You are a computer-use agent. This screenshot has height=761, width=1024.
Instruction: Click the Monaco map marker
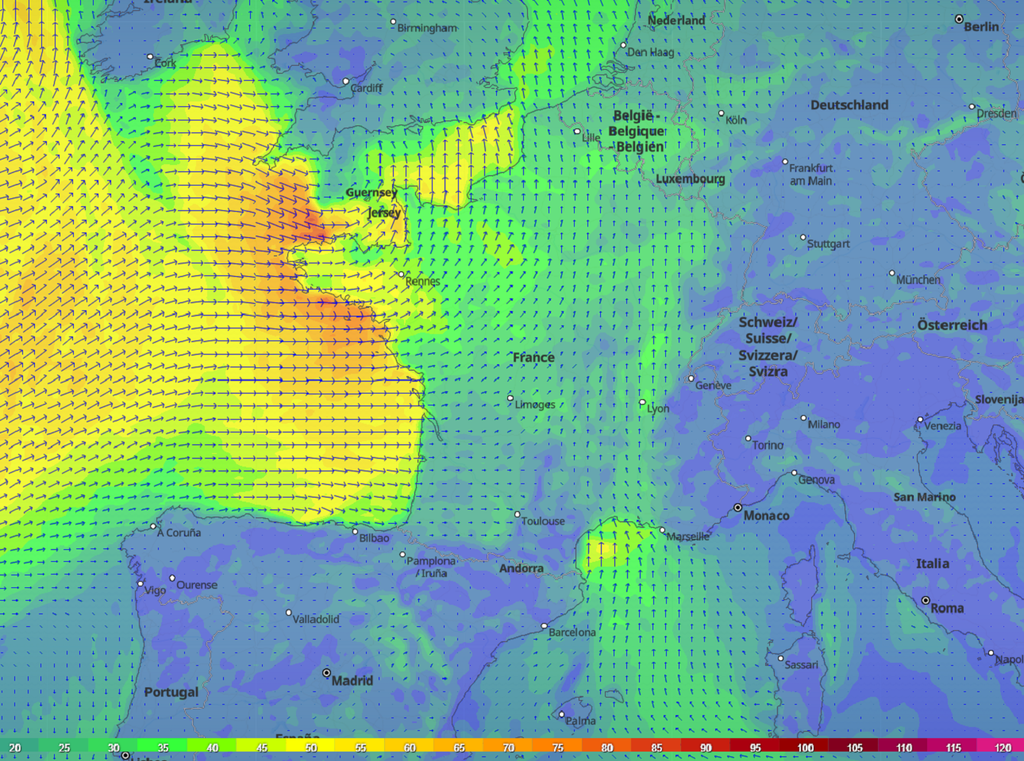[x=738, y=508]
